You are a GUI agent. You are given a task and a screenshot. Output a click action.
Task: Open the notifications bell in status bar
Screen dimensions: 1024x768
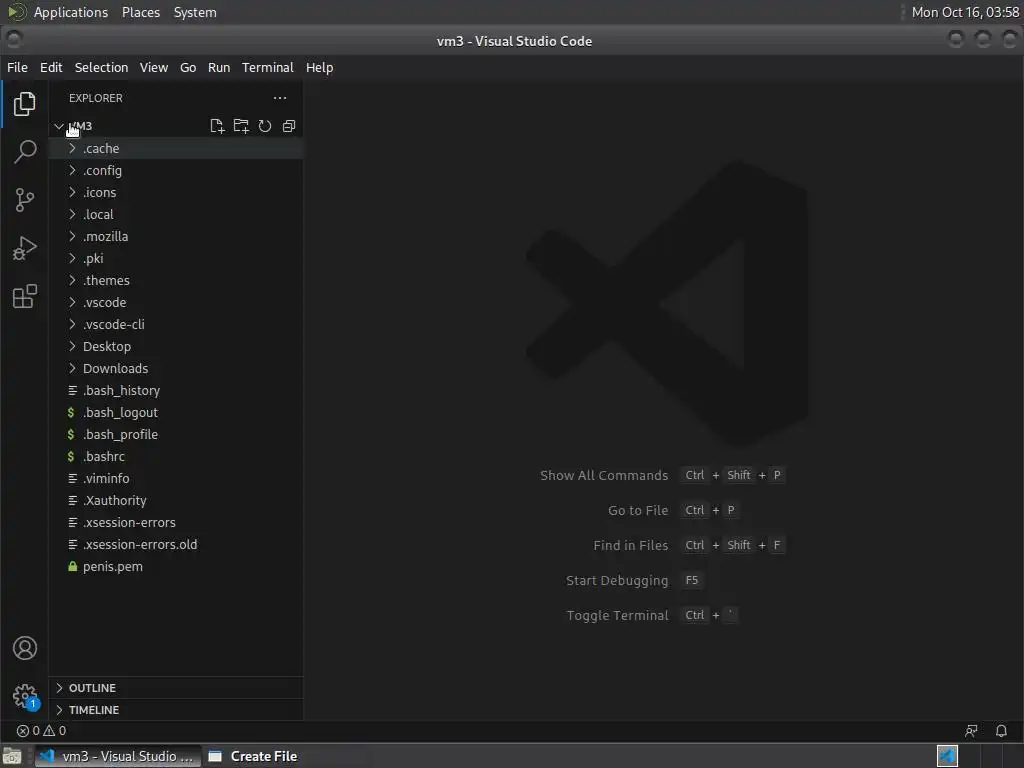tap(1001, 731)
